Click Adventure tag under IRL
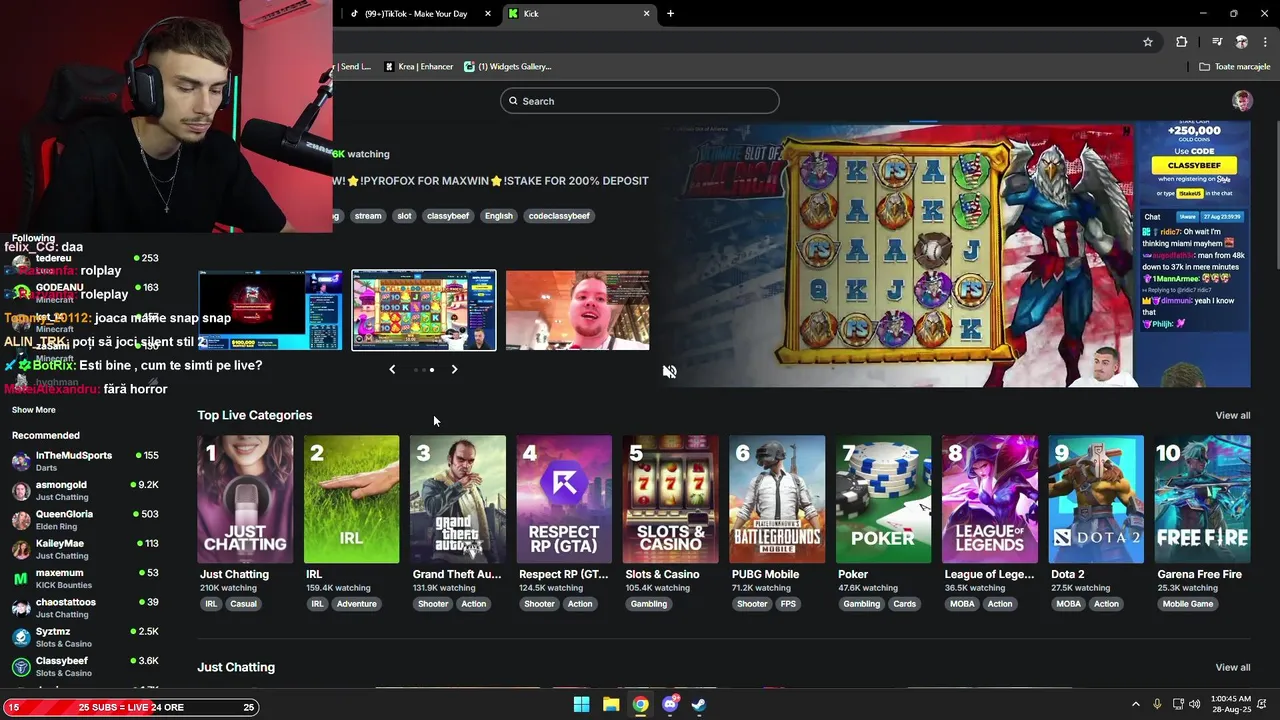 (x=356, y=604)
